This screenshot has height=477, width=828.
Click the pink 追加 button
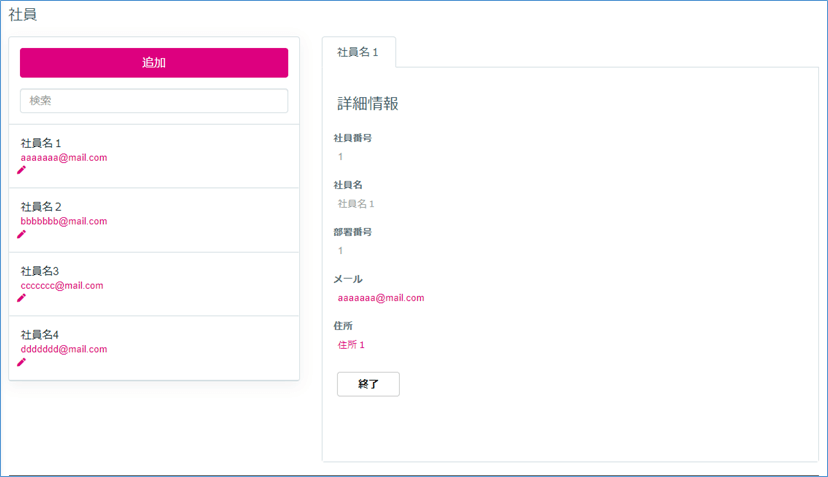coord(154,63)
